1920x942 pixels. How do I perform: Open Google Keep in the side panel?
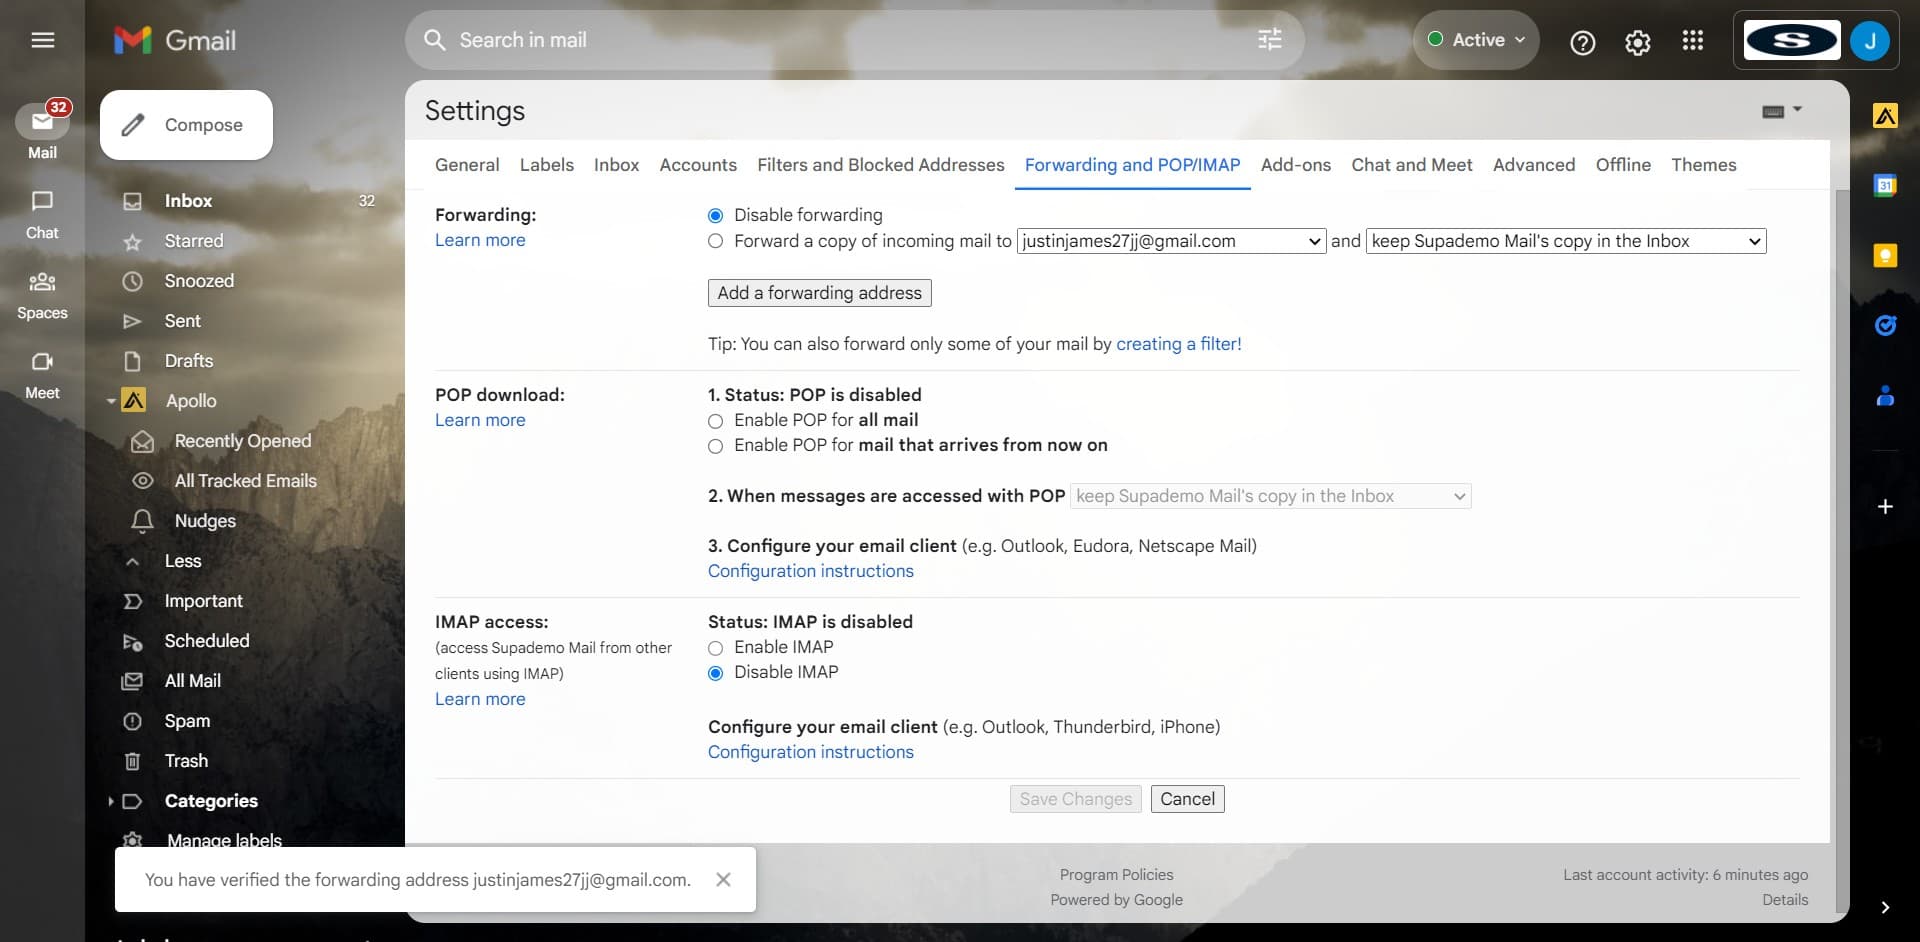pos(1887,256)
